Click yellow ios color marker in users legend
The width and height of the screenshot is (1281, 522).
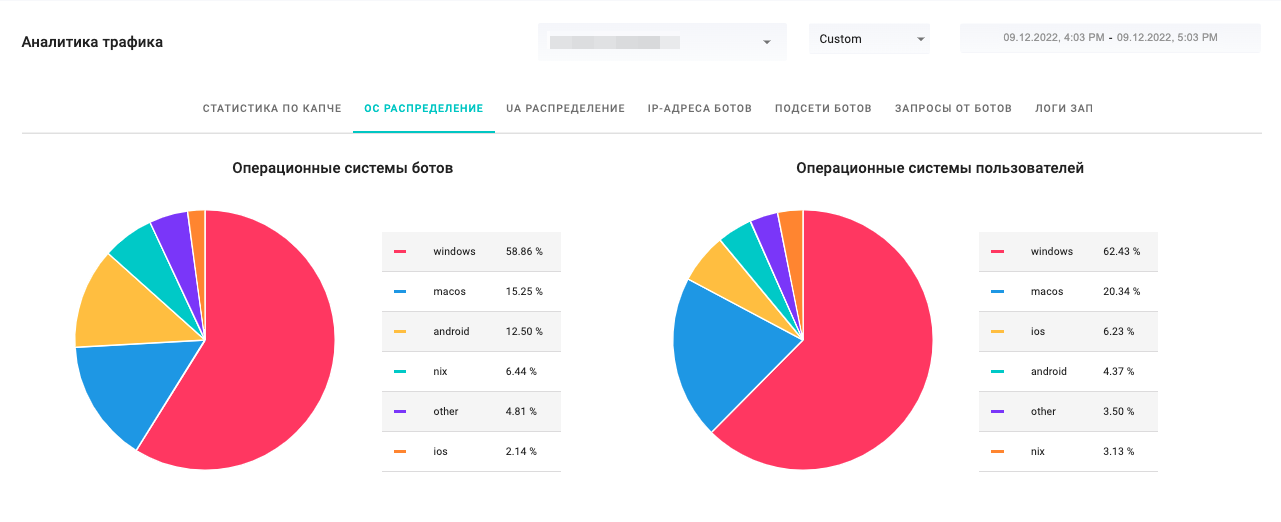coord(997,332)
